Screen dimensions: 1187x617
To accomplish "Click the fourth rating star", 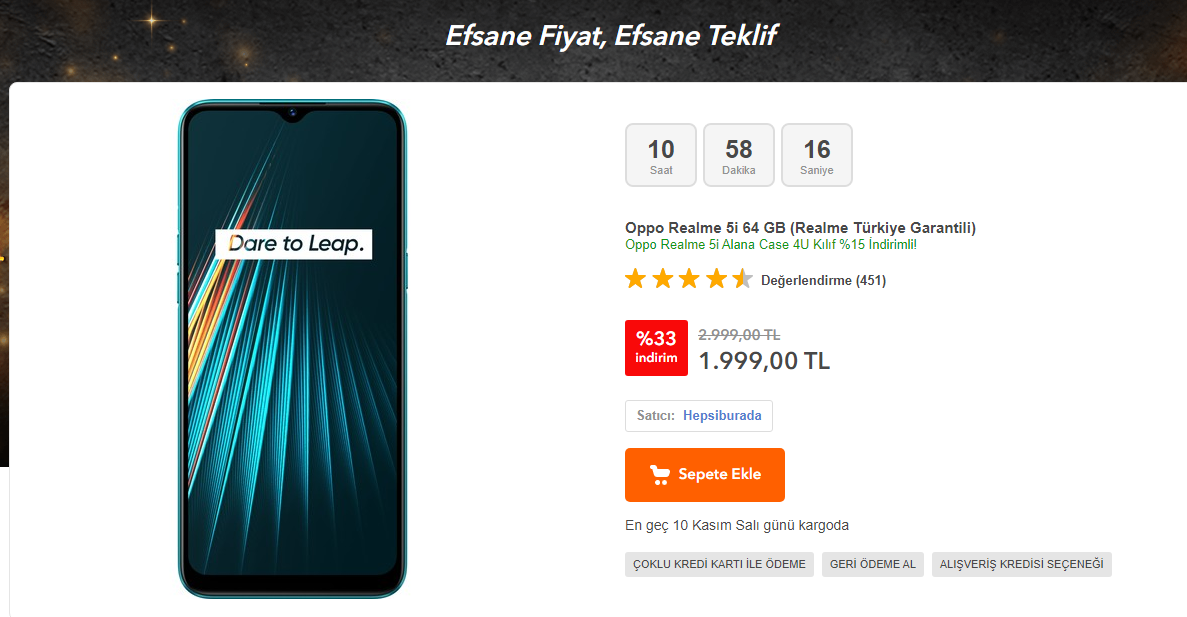I will 716,279.
